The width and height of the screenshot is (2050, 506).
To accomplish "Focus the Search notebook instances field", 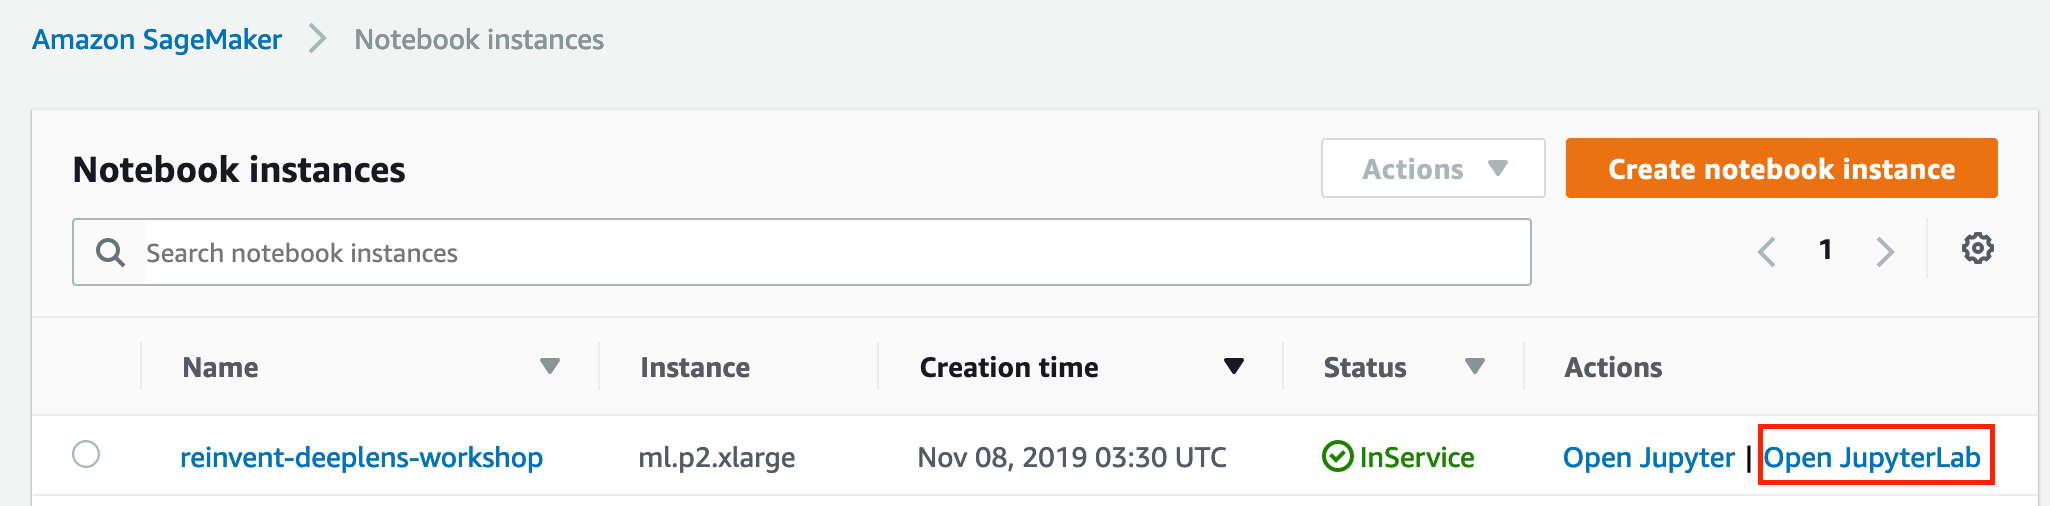I will pyautogui.click(x=801, y=252).
